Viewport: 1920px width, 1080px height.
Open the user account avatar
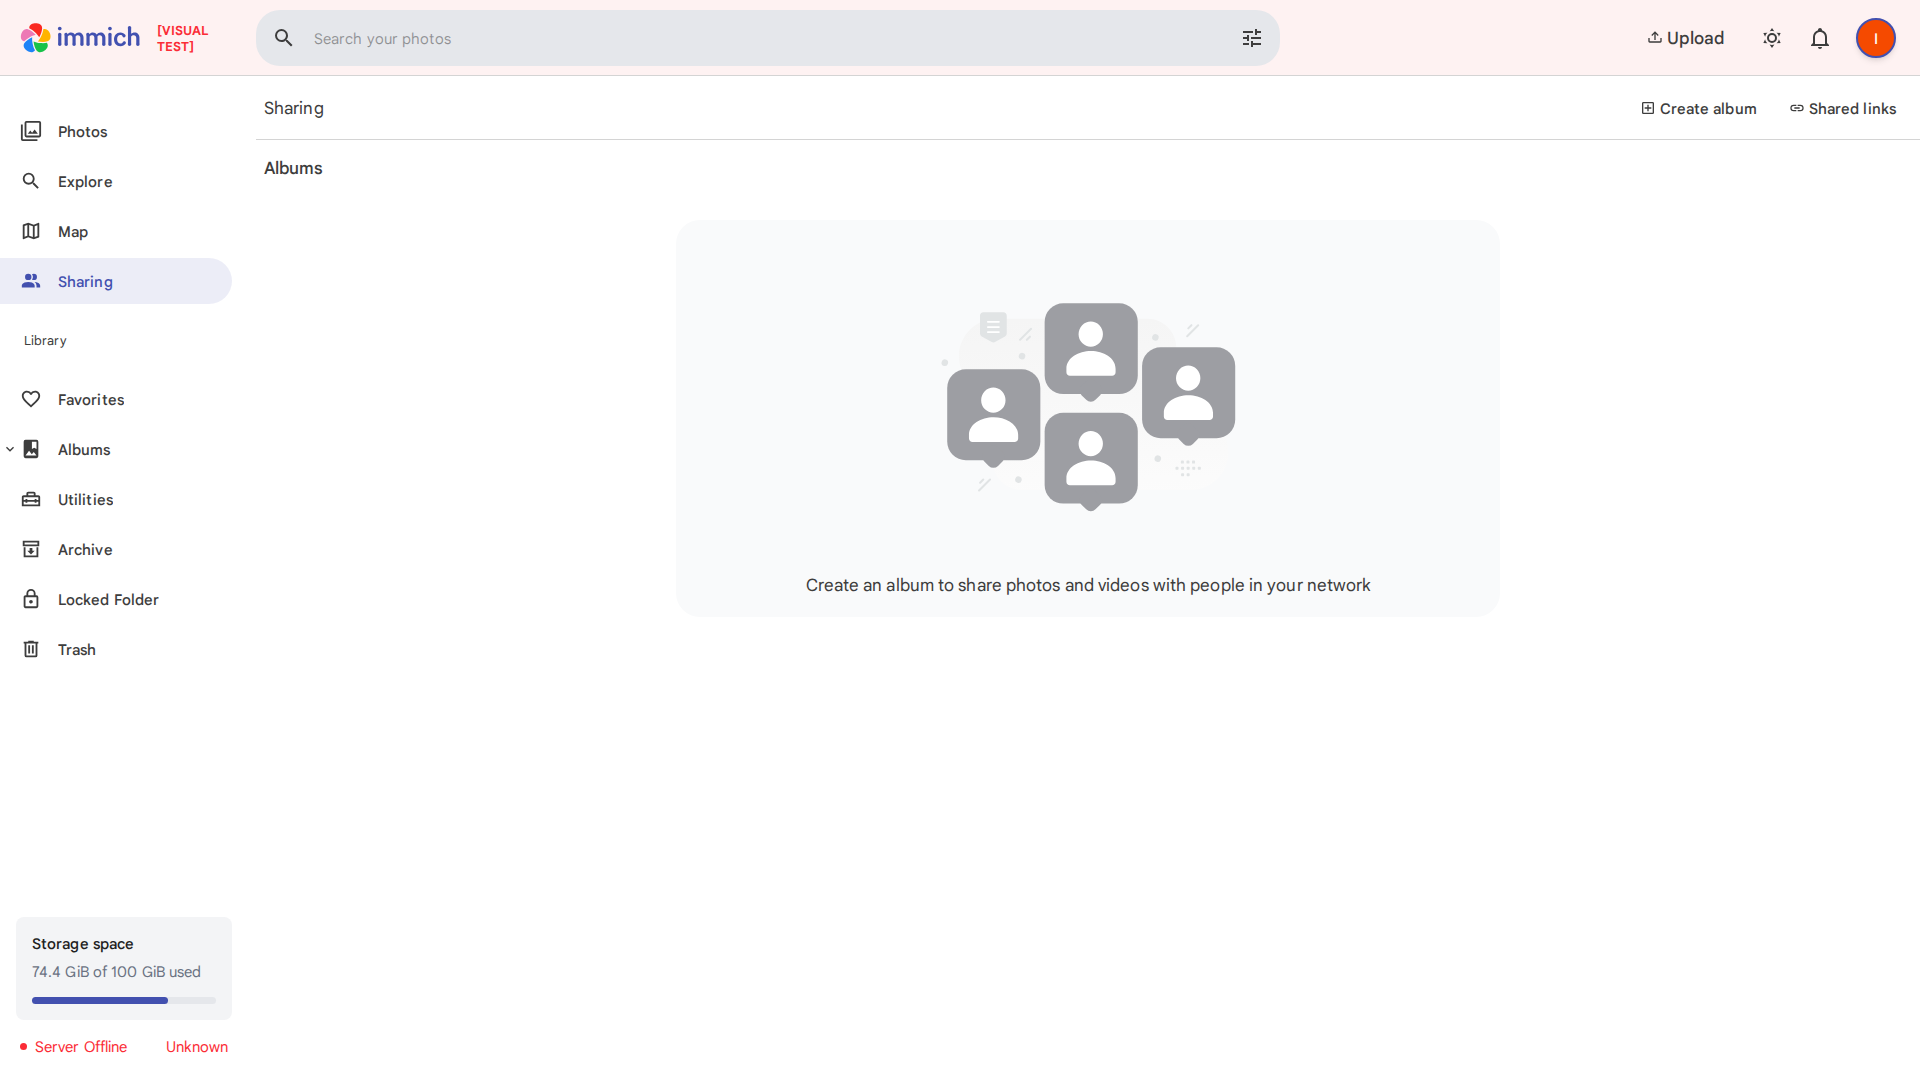[x=1875, y=38]
